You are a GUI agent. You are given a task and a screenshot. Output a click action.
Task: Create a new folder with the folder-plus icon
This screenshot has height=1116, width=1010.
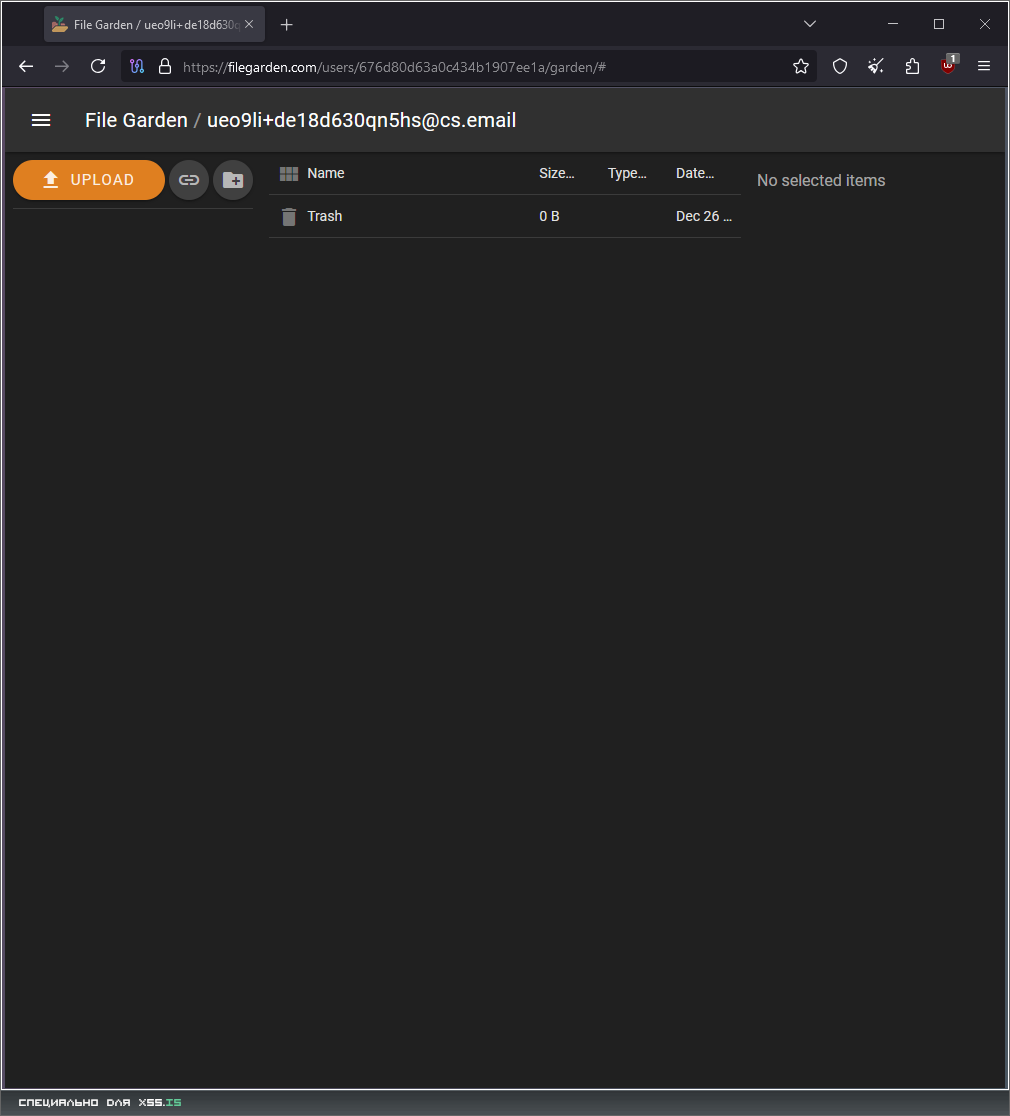pos(233,180)
